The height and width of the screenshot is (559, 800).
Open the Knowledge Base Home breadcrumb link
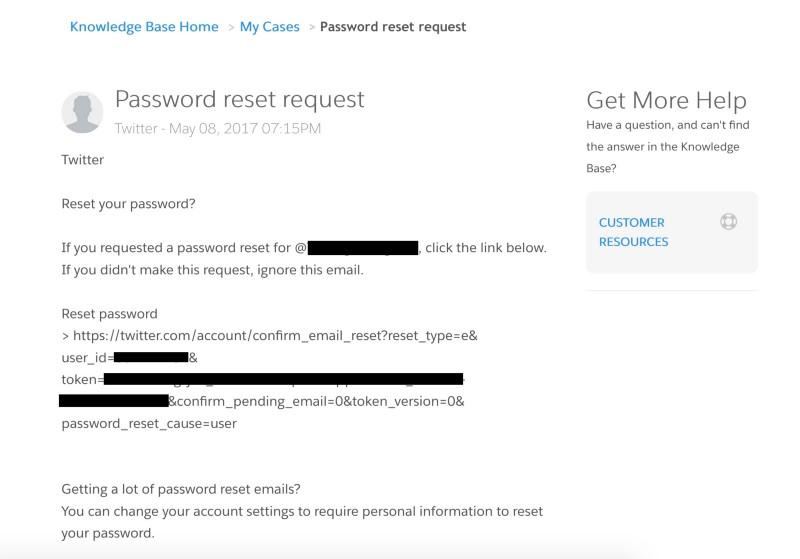[x=144, y=27]
